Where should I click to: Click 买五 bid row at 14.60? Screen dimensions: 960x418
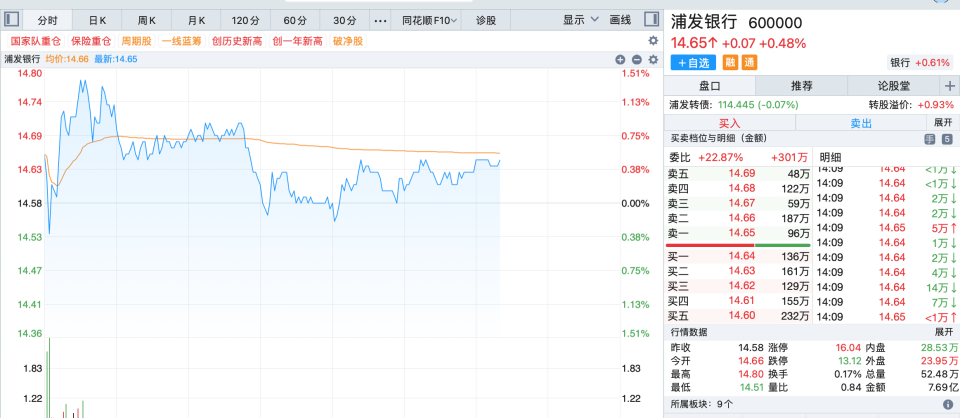(738, 316)
